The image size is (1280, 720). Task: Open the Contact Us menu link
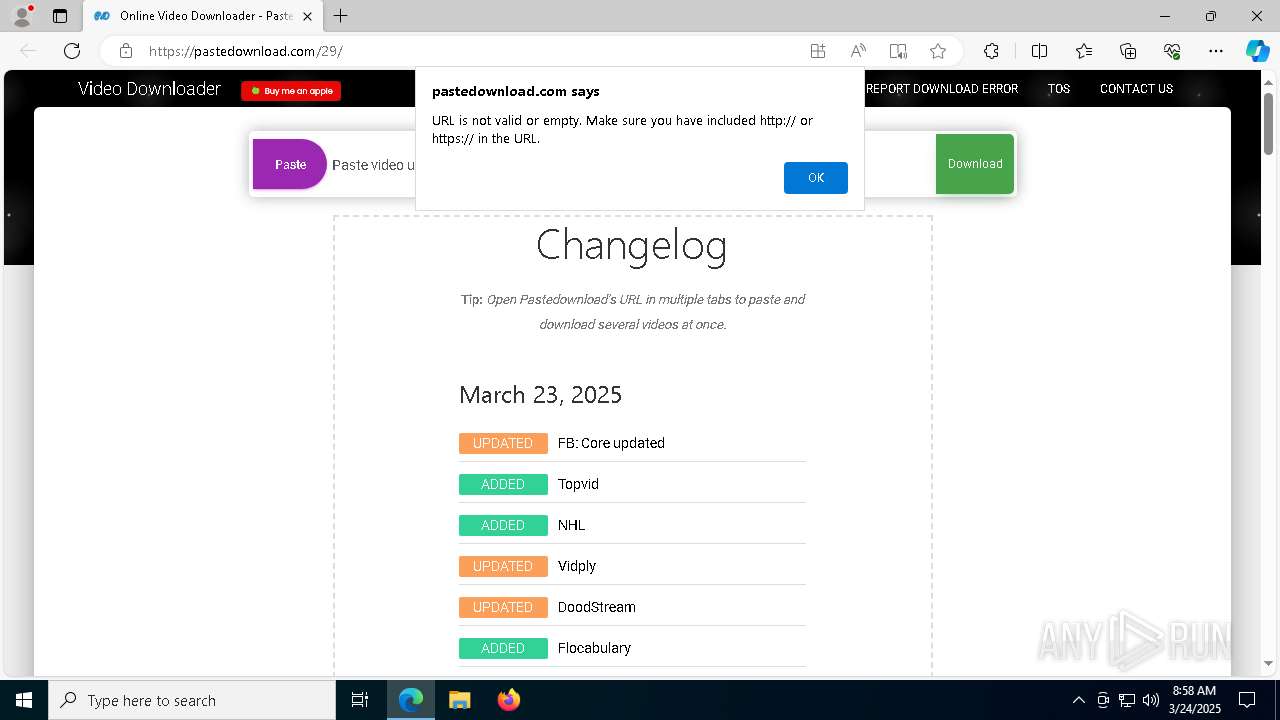pyautogui.click(x=1136, y=89)
